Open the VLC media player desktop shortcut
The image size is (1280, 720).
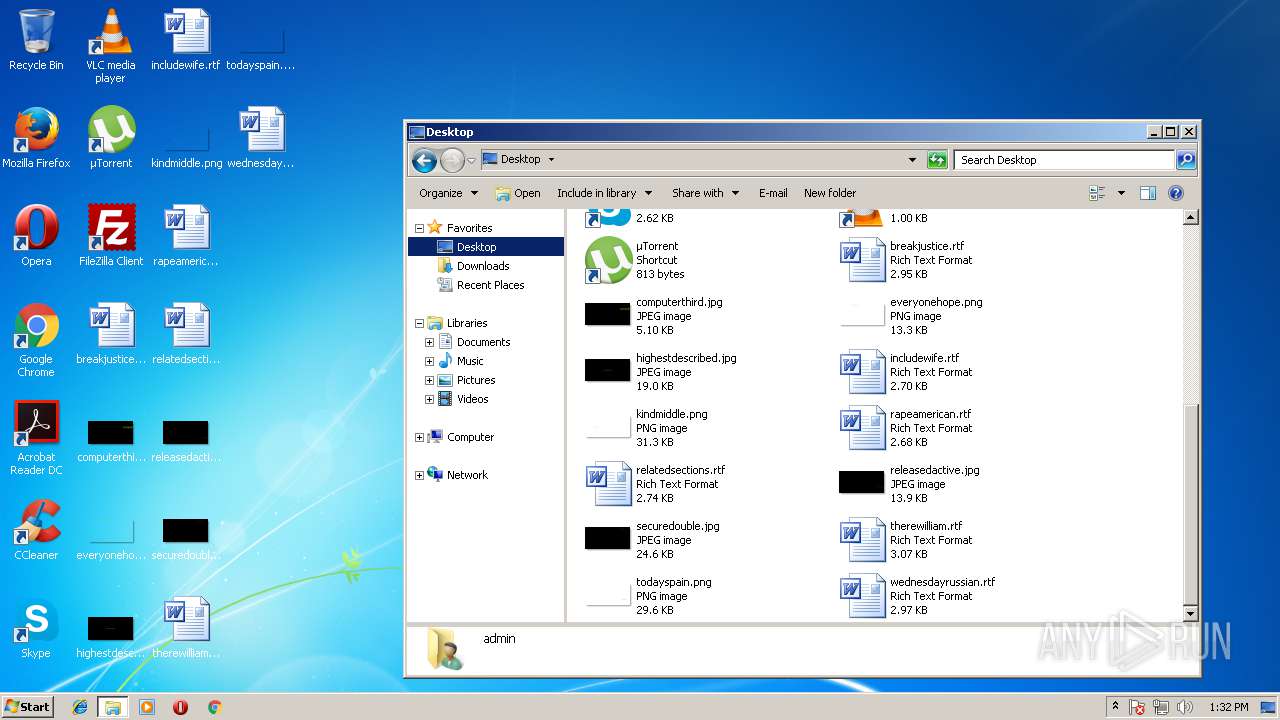[111, 45]
